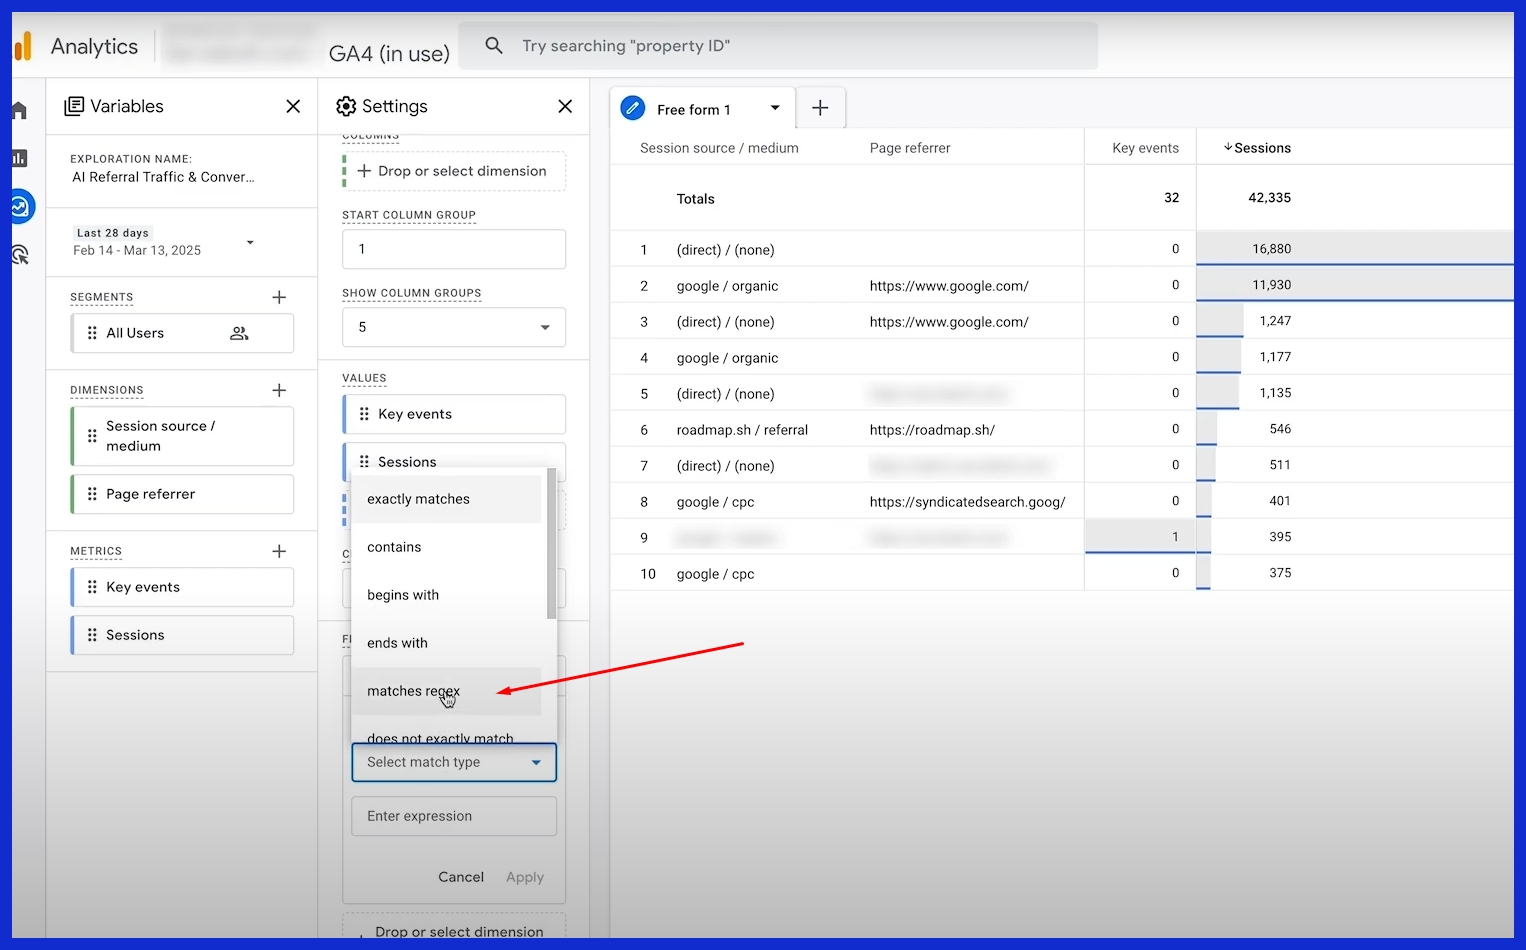Screen dimensions: 1526x950
Task: Click the property ID search box
Action: click(x=778, y=46)
